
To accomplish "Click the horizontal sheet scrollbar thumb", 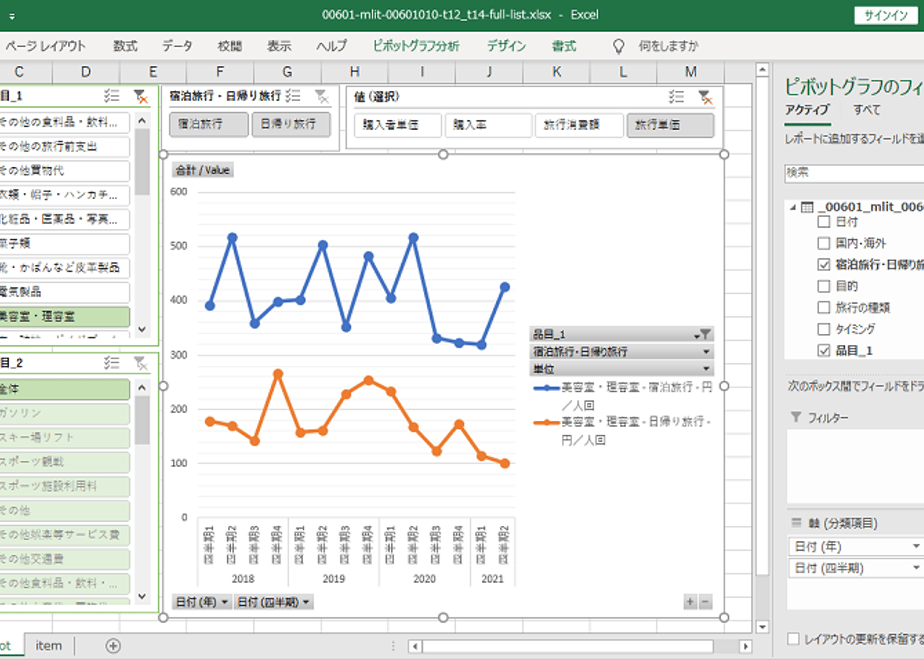I will tap(568, 646).
